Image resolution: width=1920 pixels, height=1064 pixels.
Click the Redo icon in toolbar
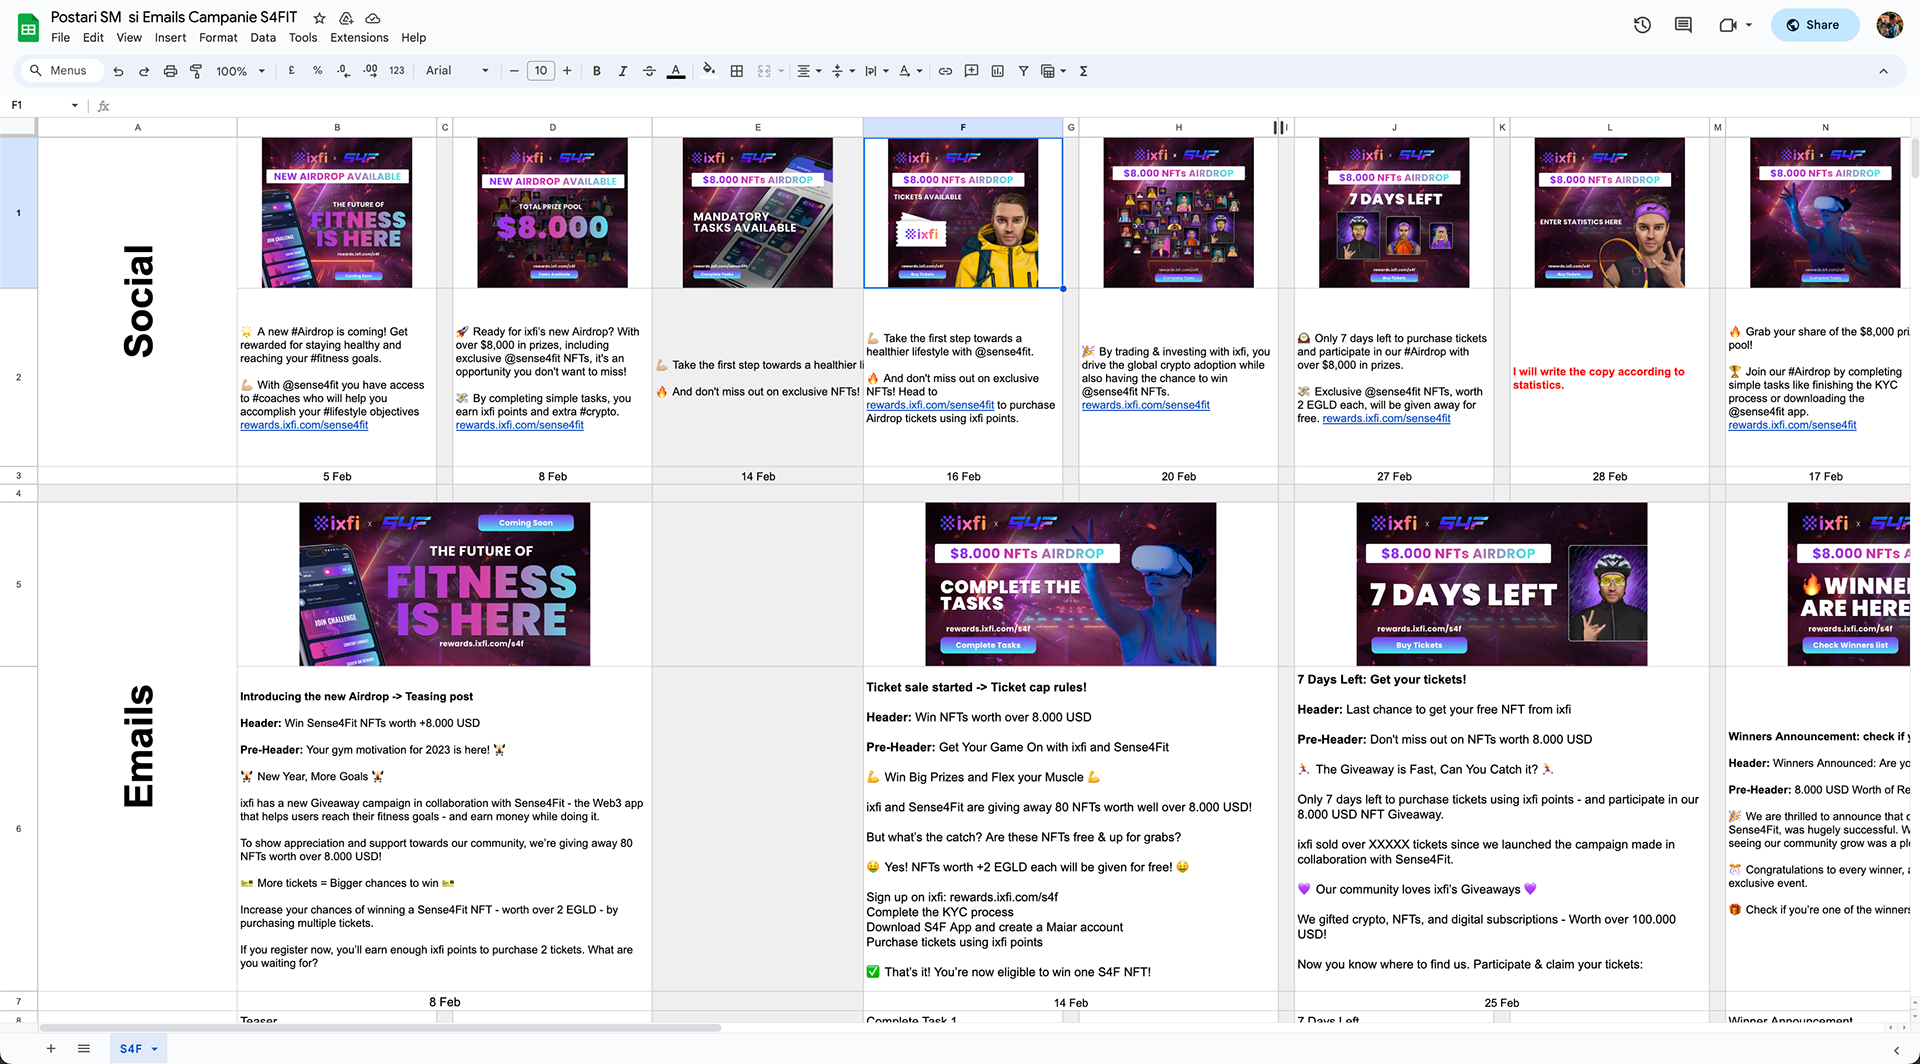[x=144, y=71]
